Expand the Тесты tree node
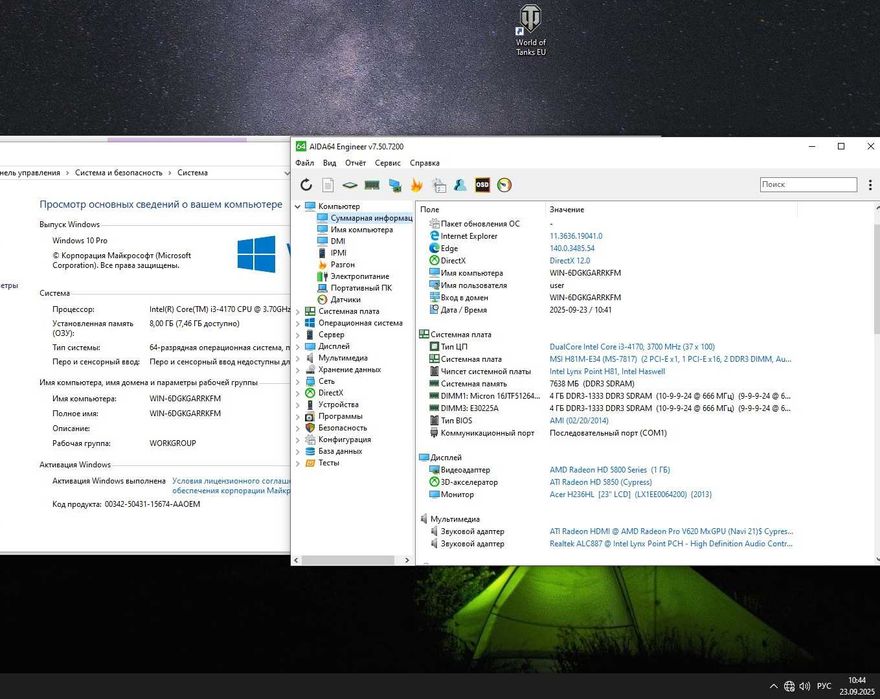880x699 pixels. (298, 463)
